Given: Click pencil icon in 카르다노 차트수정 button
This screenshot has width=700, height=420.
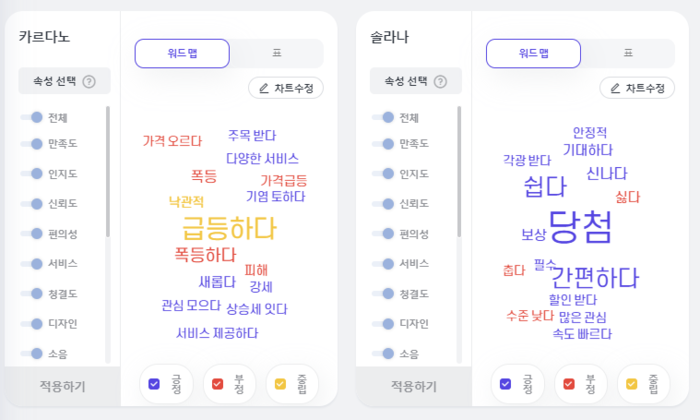Looking at the screenshot, I should click(x=264, y=88).
